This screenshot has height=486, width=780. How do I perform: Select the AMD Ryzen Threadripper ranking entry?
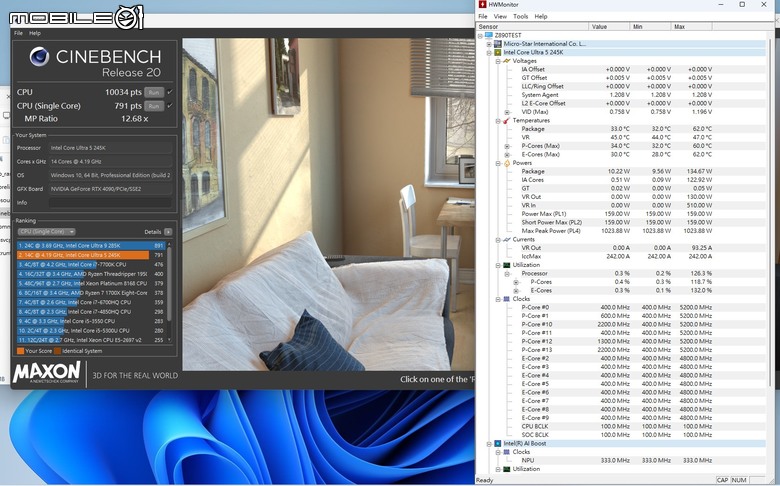[x=91, y=274]
